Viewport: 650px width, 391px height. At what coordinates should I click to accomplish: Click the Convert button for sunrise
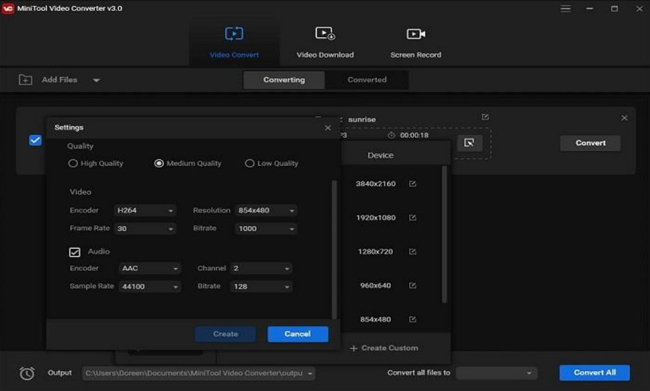[590, 143]
